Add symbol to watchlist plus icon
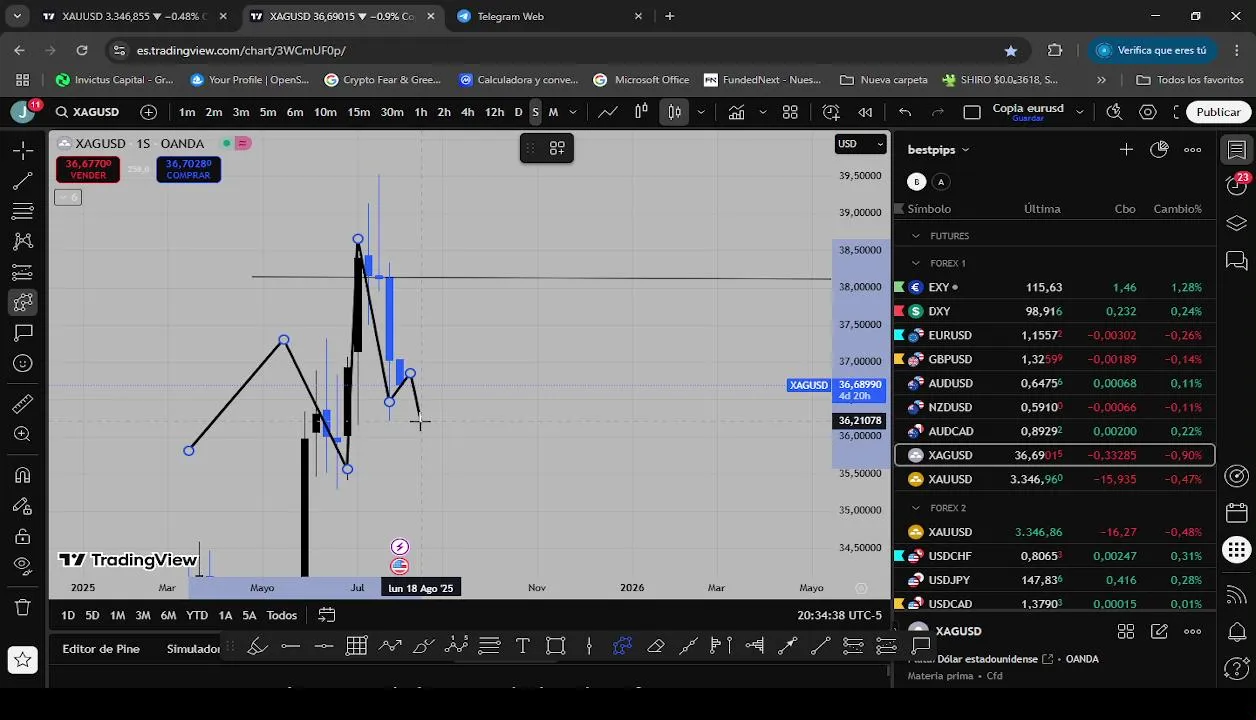This screenshot has width=1256, height=720. point(1126,150)
